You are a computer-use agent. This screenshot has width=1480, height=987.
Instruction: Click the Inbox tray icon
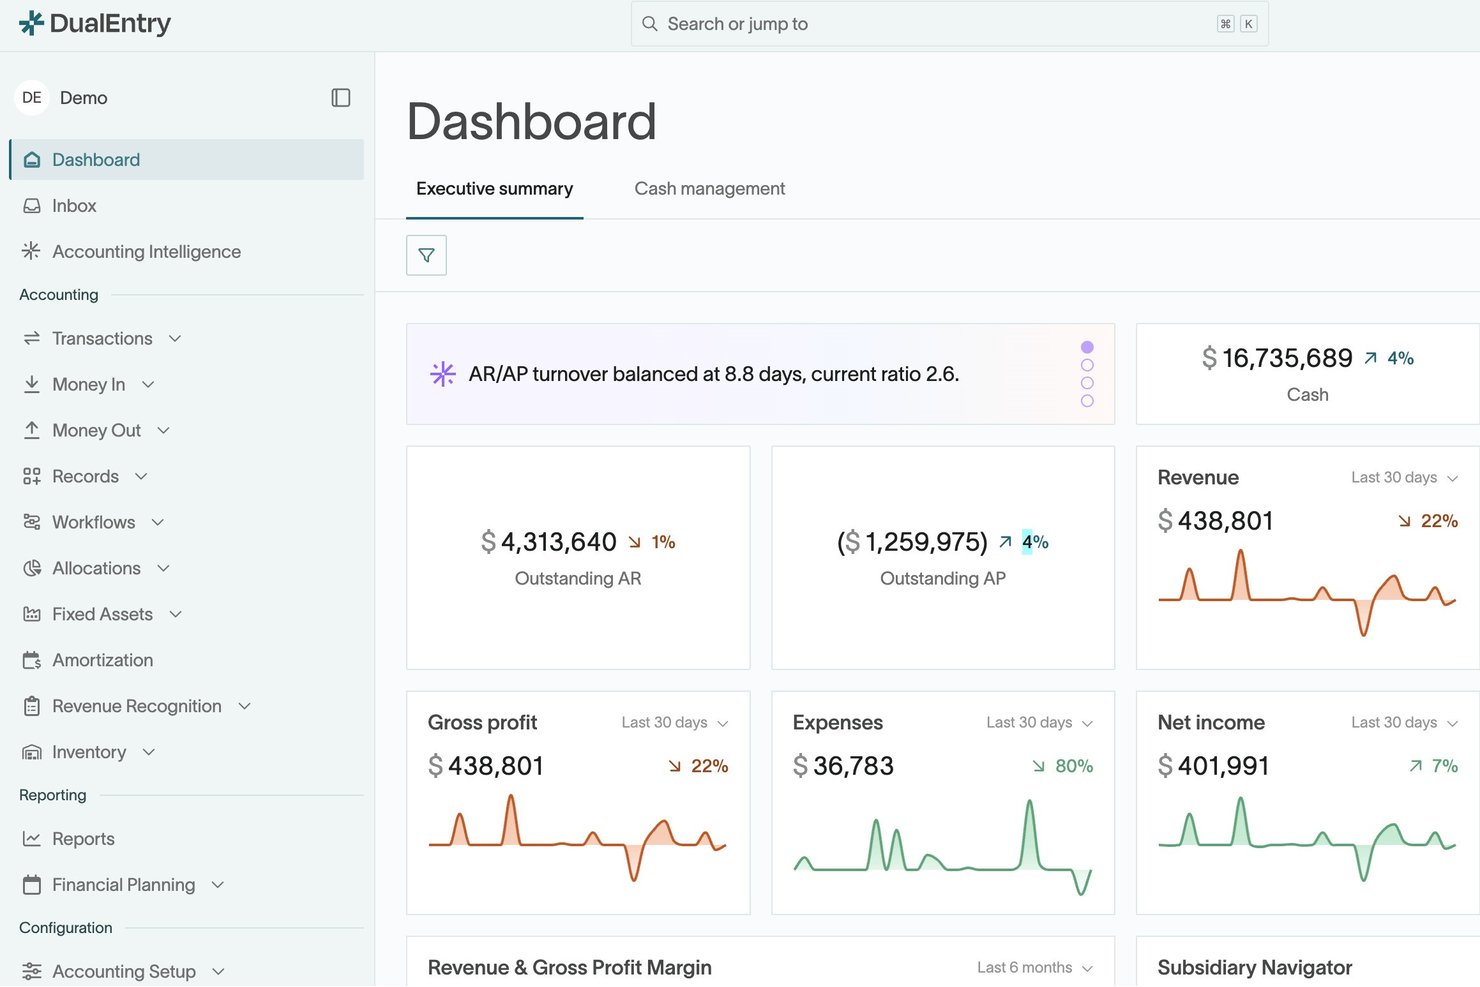coord(32,206)
